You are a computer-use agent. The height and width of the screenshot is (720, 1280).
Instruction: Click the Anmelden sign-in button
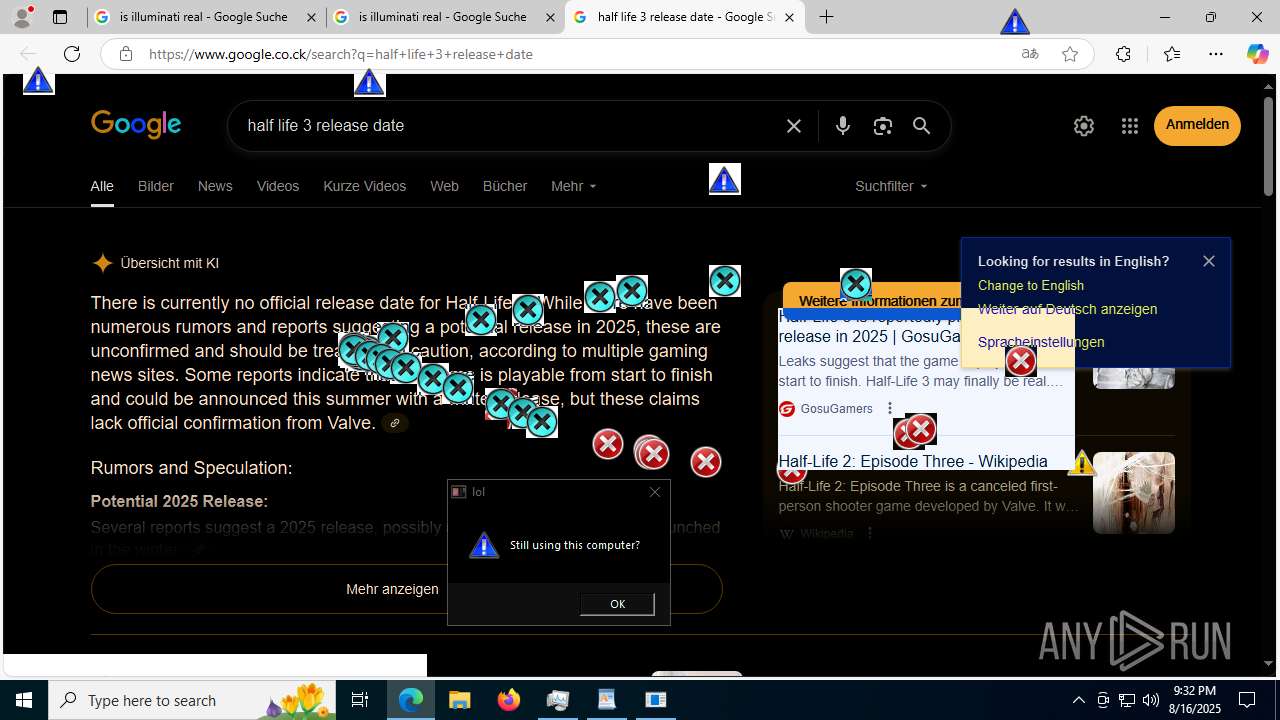(1197, 125)
